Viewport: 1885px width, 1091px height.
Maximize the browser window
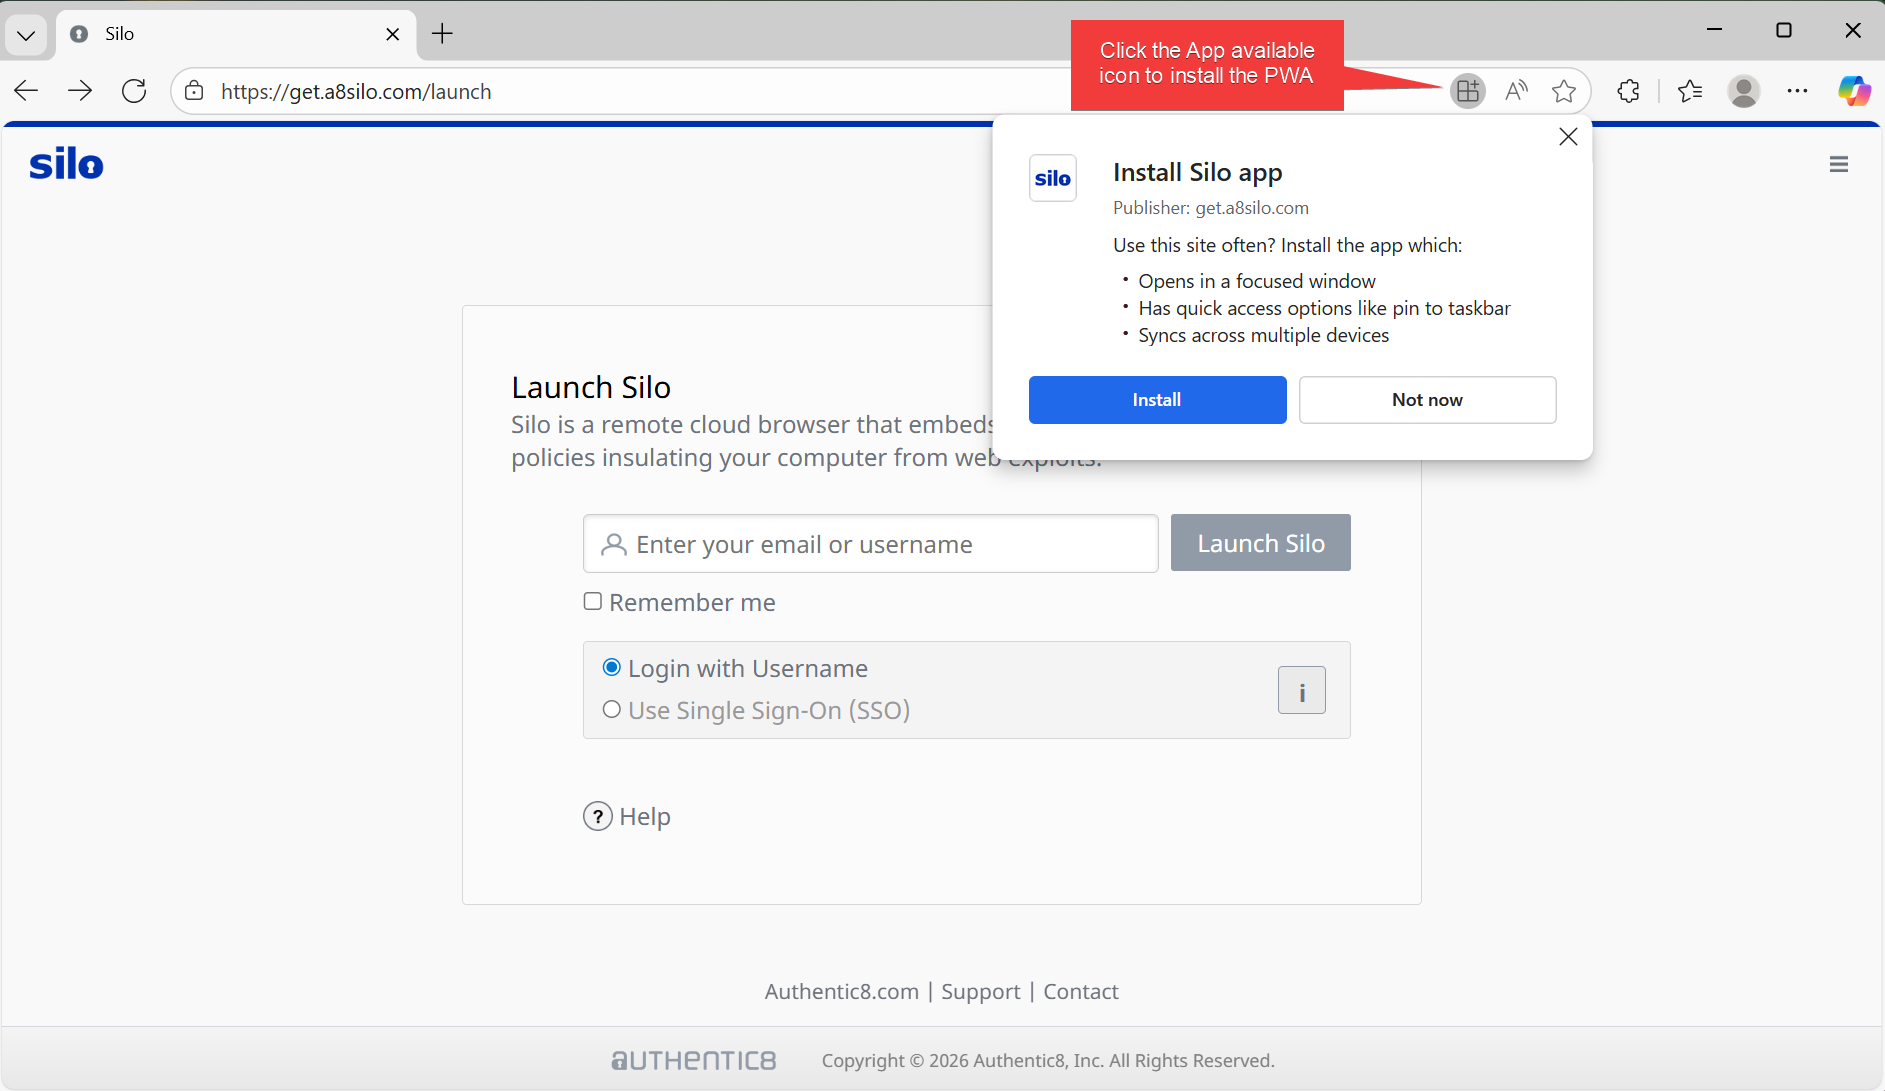(1784, 30)
